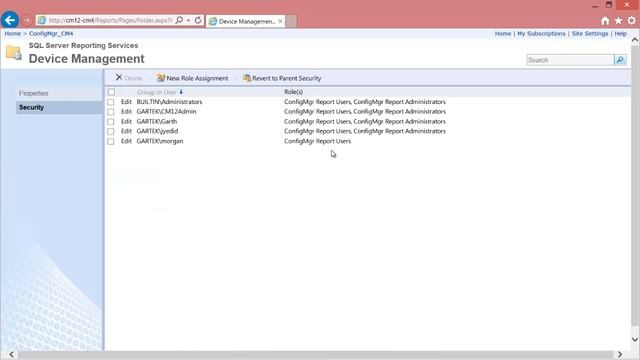Click the Device Management folder icon
The height and width of the screenshot is (360, 640).
[13, 53]
